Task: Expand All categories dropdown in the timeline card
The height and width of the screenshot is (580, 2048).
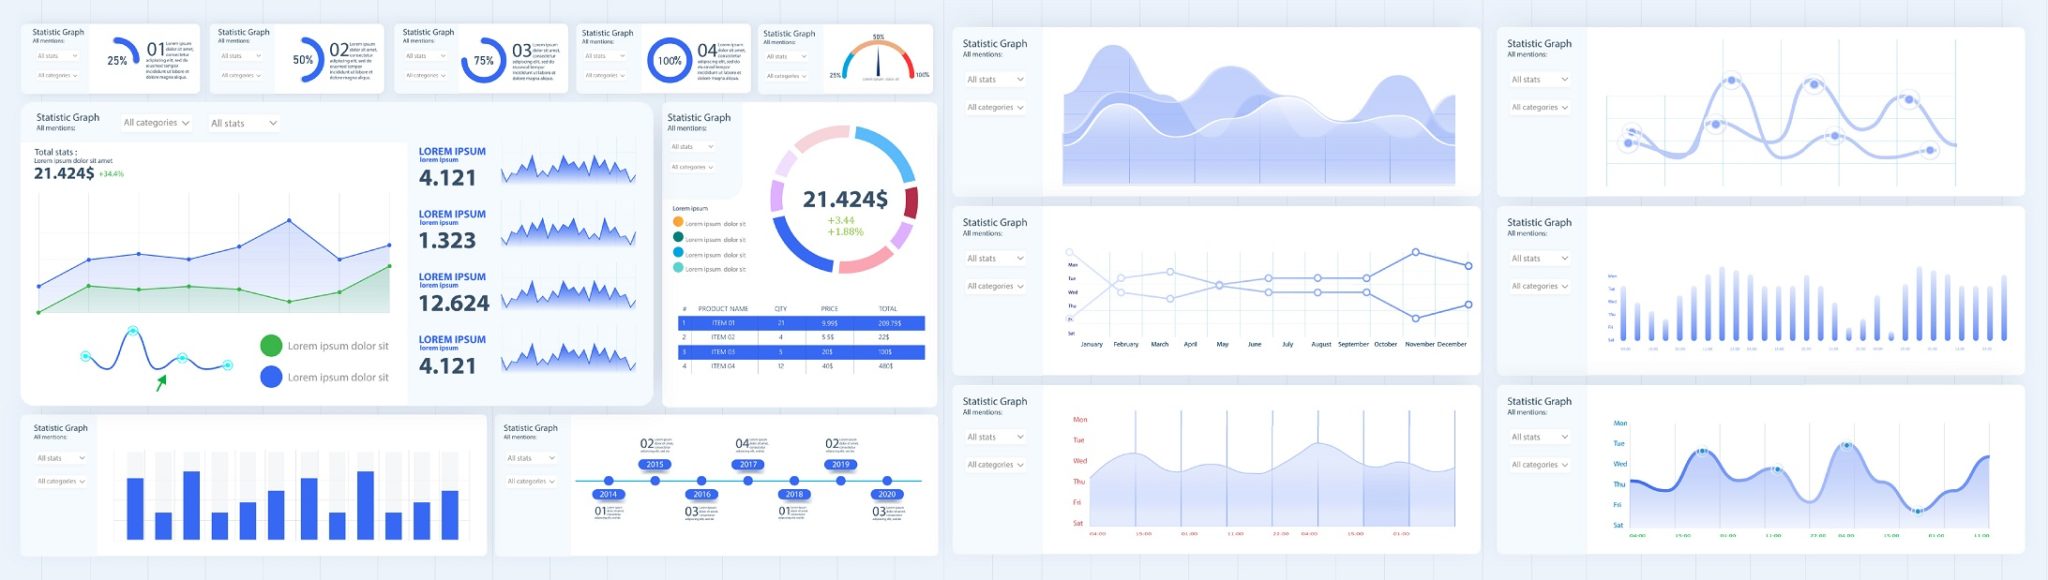Action: tap(531, 481)
